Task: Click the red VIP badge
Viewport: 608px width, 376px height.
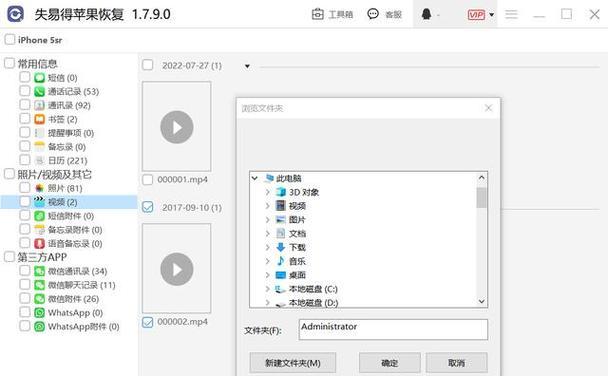Action: 476,15
